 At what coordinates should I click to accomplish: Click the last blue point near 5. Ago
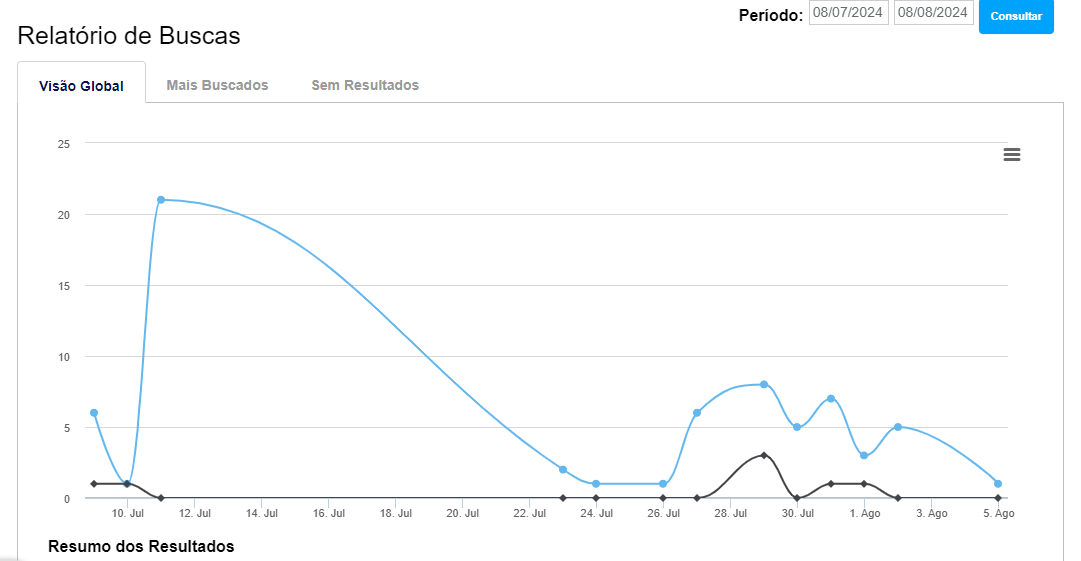(998, 484)
